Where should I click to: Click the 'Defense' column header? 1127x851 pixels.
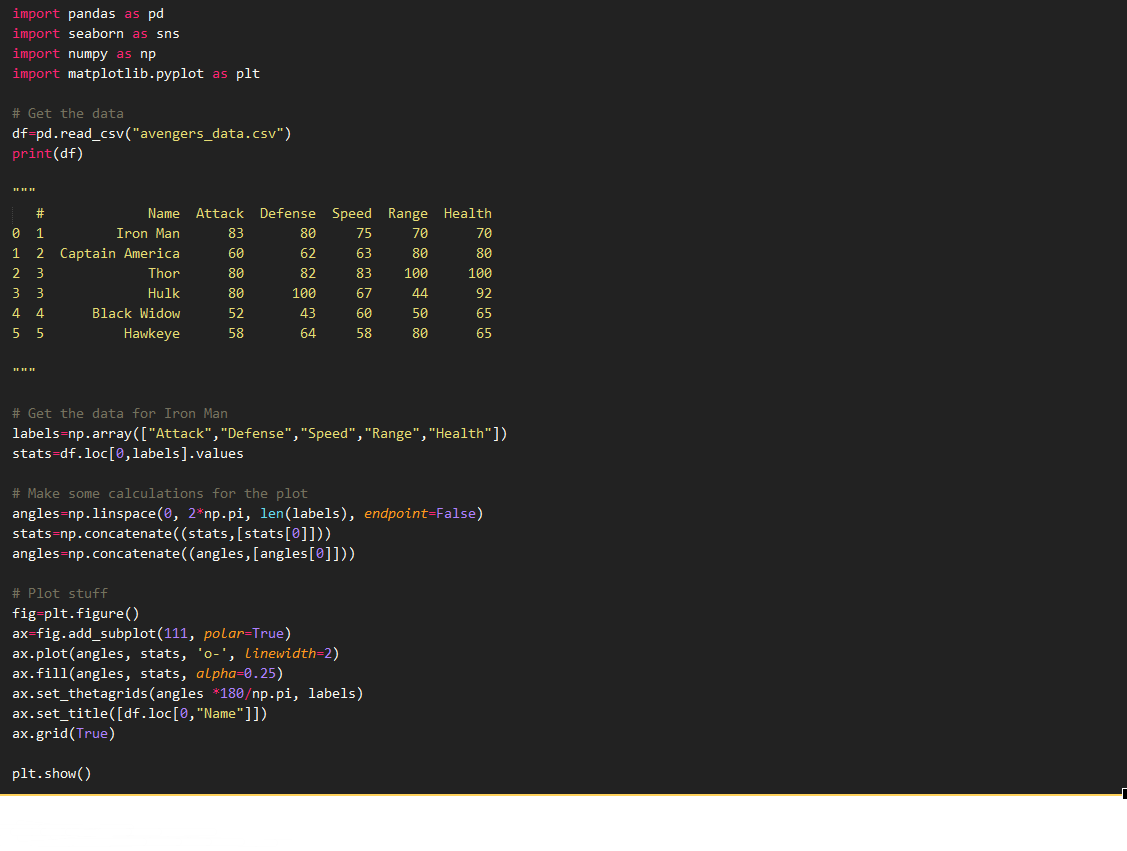tap(288, 213)
